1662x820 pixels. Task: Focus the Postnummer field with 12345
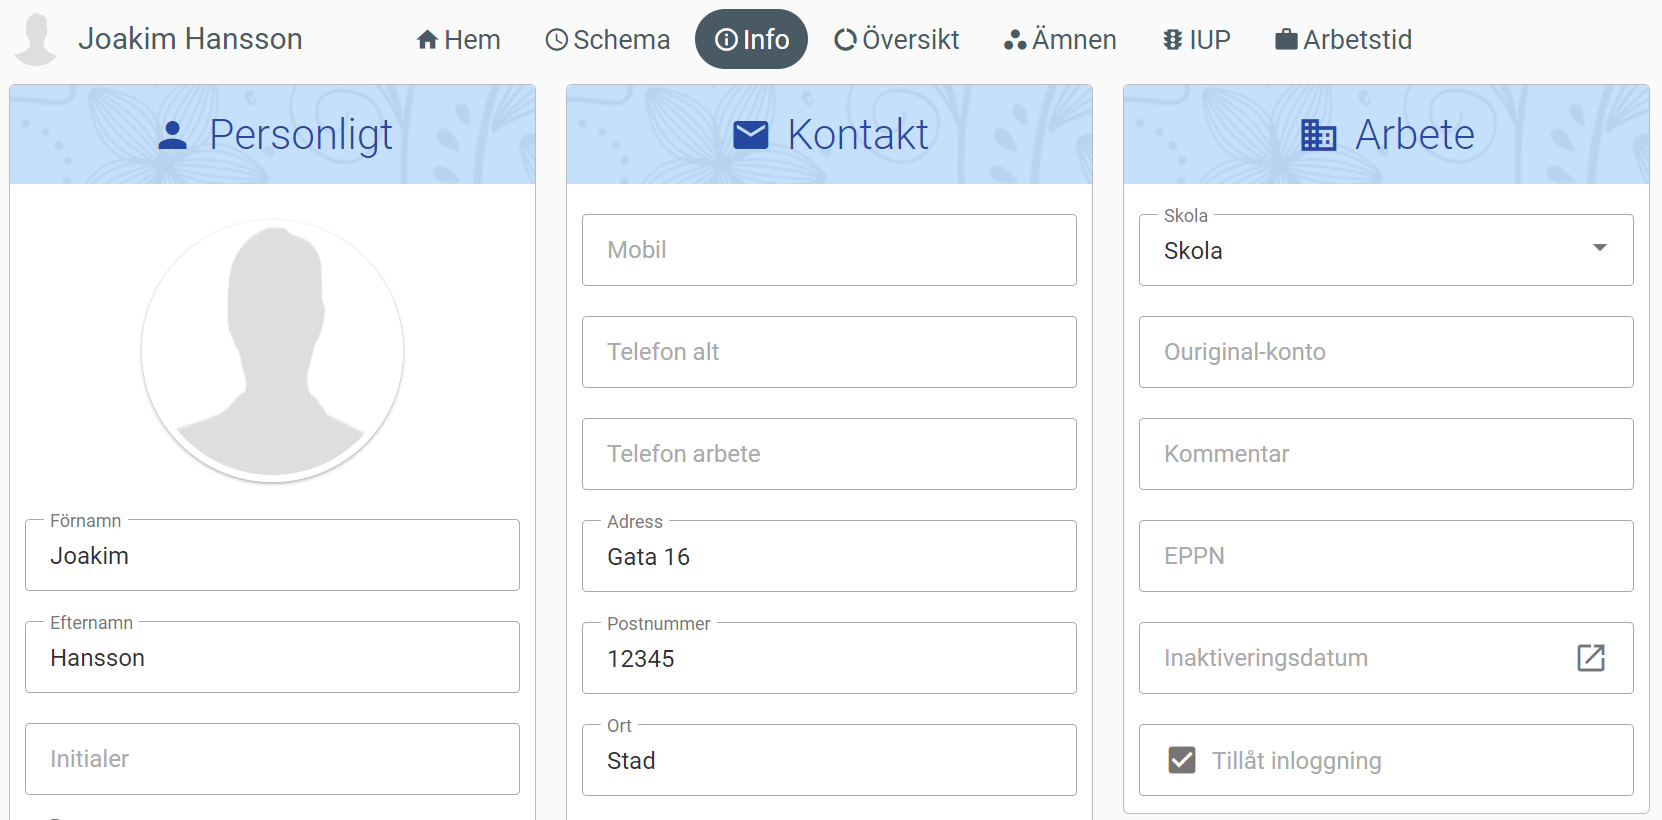829,658
